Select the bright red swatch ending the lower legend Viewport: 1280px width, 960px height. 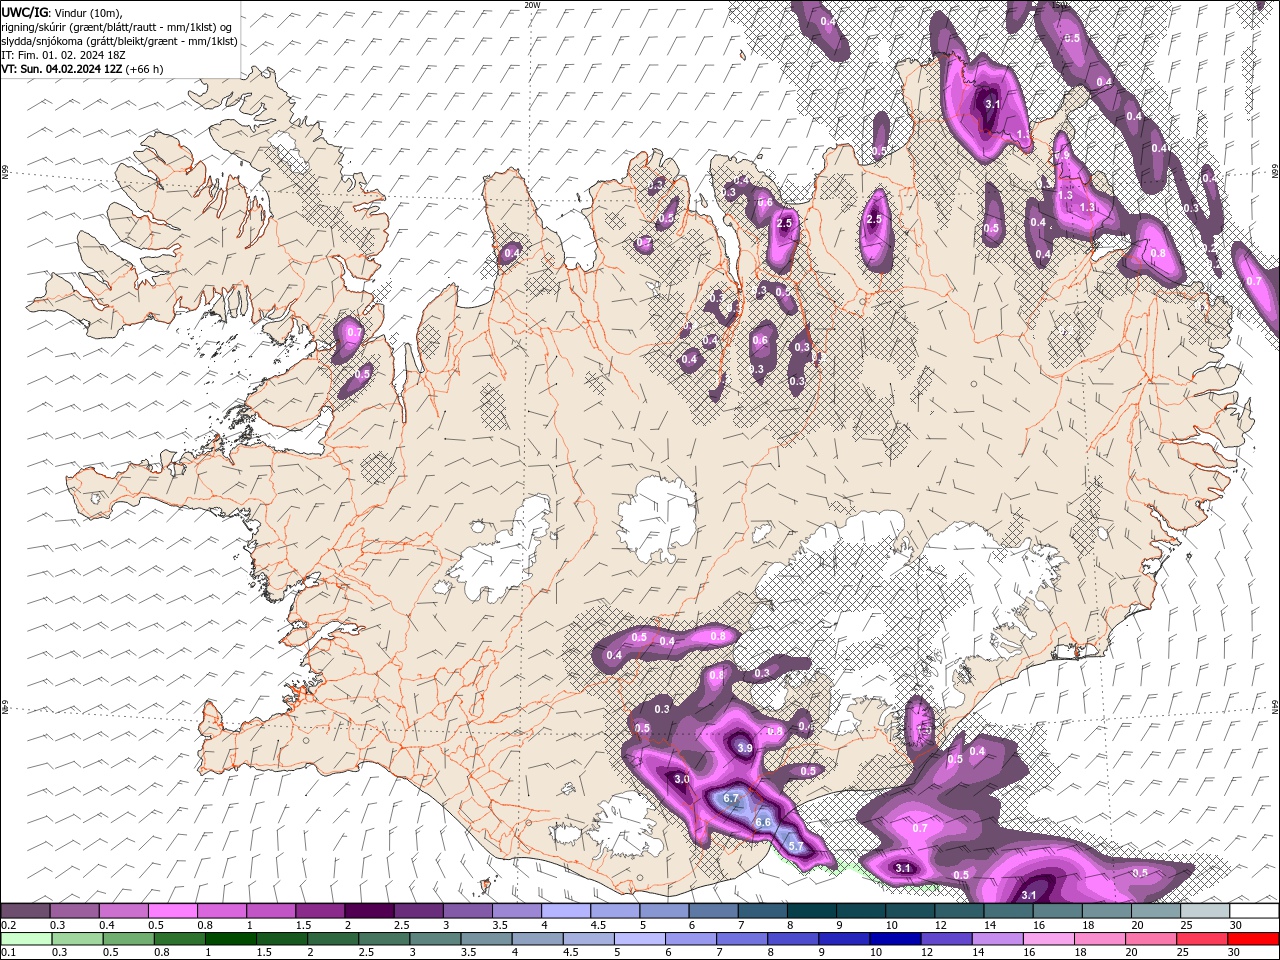(x=1254, y=938)
